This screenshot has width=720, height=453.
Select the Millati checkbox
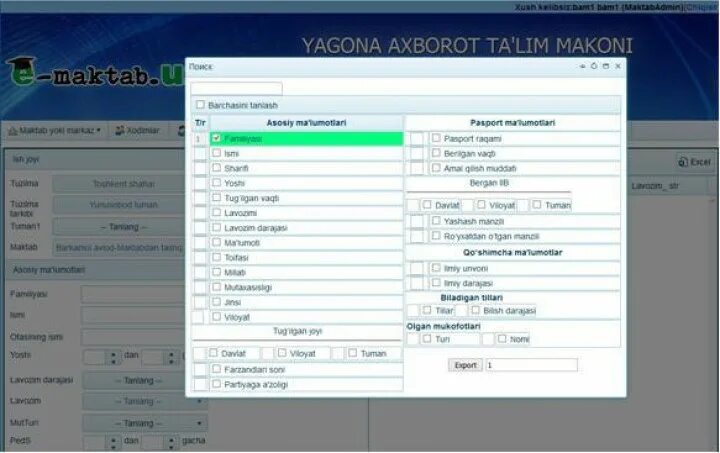pos(216,272)
